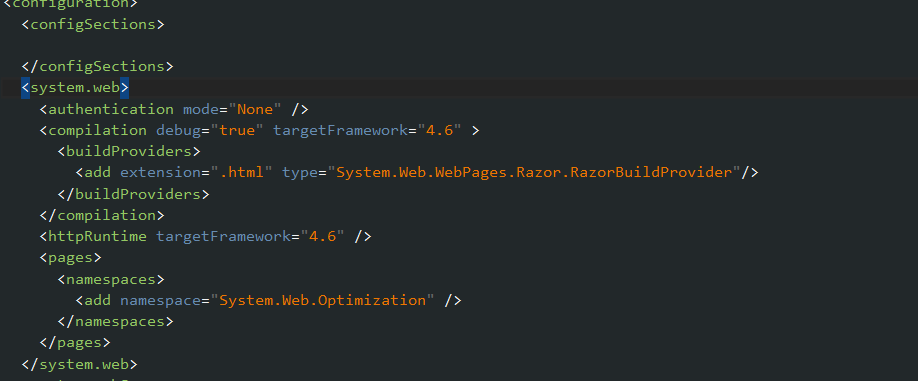Select the mode attribute value "None"

pos(255,109)
